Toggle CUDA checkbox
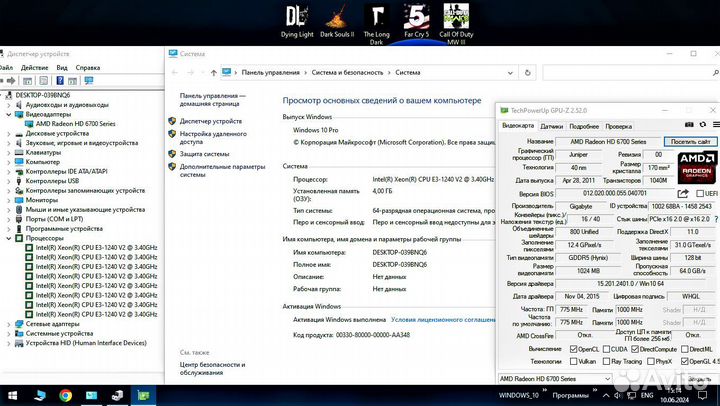Screen dimensions: 720x406 (606, 349)
